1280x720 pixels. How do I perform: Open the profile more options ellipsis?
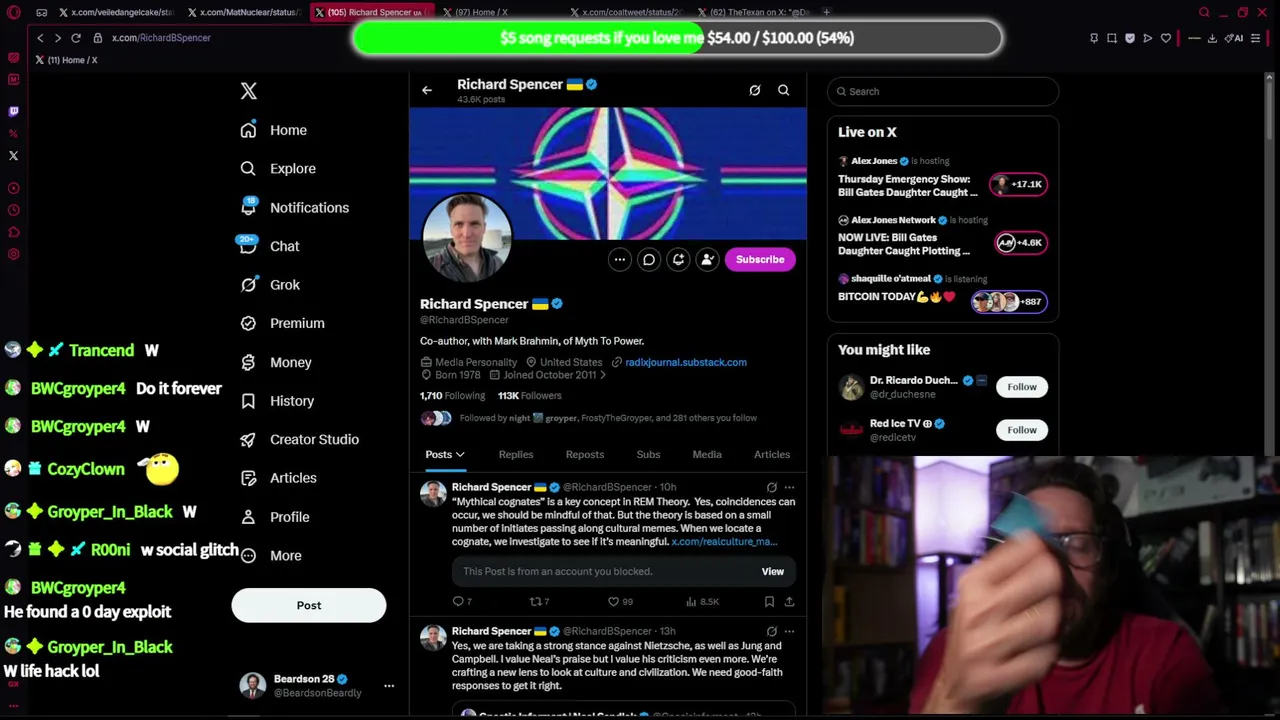[x=620, y=260]
